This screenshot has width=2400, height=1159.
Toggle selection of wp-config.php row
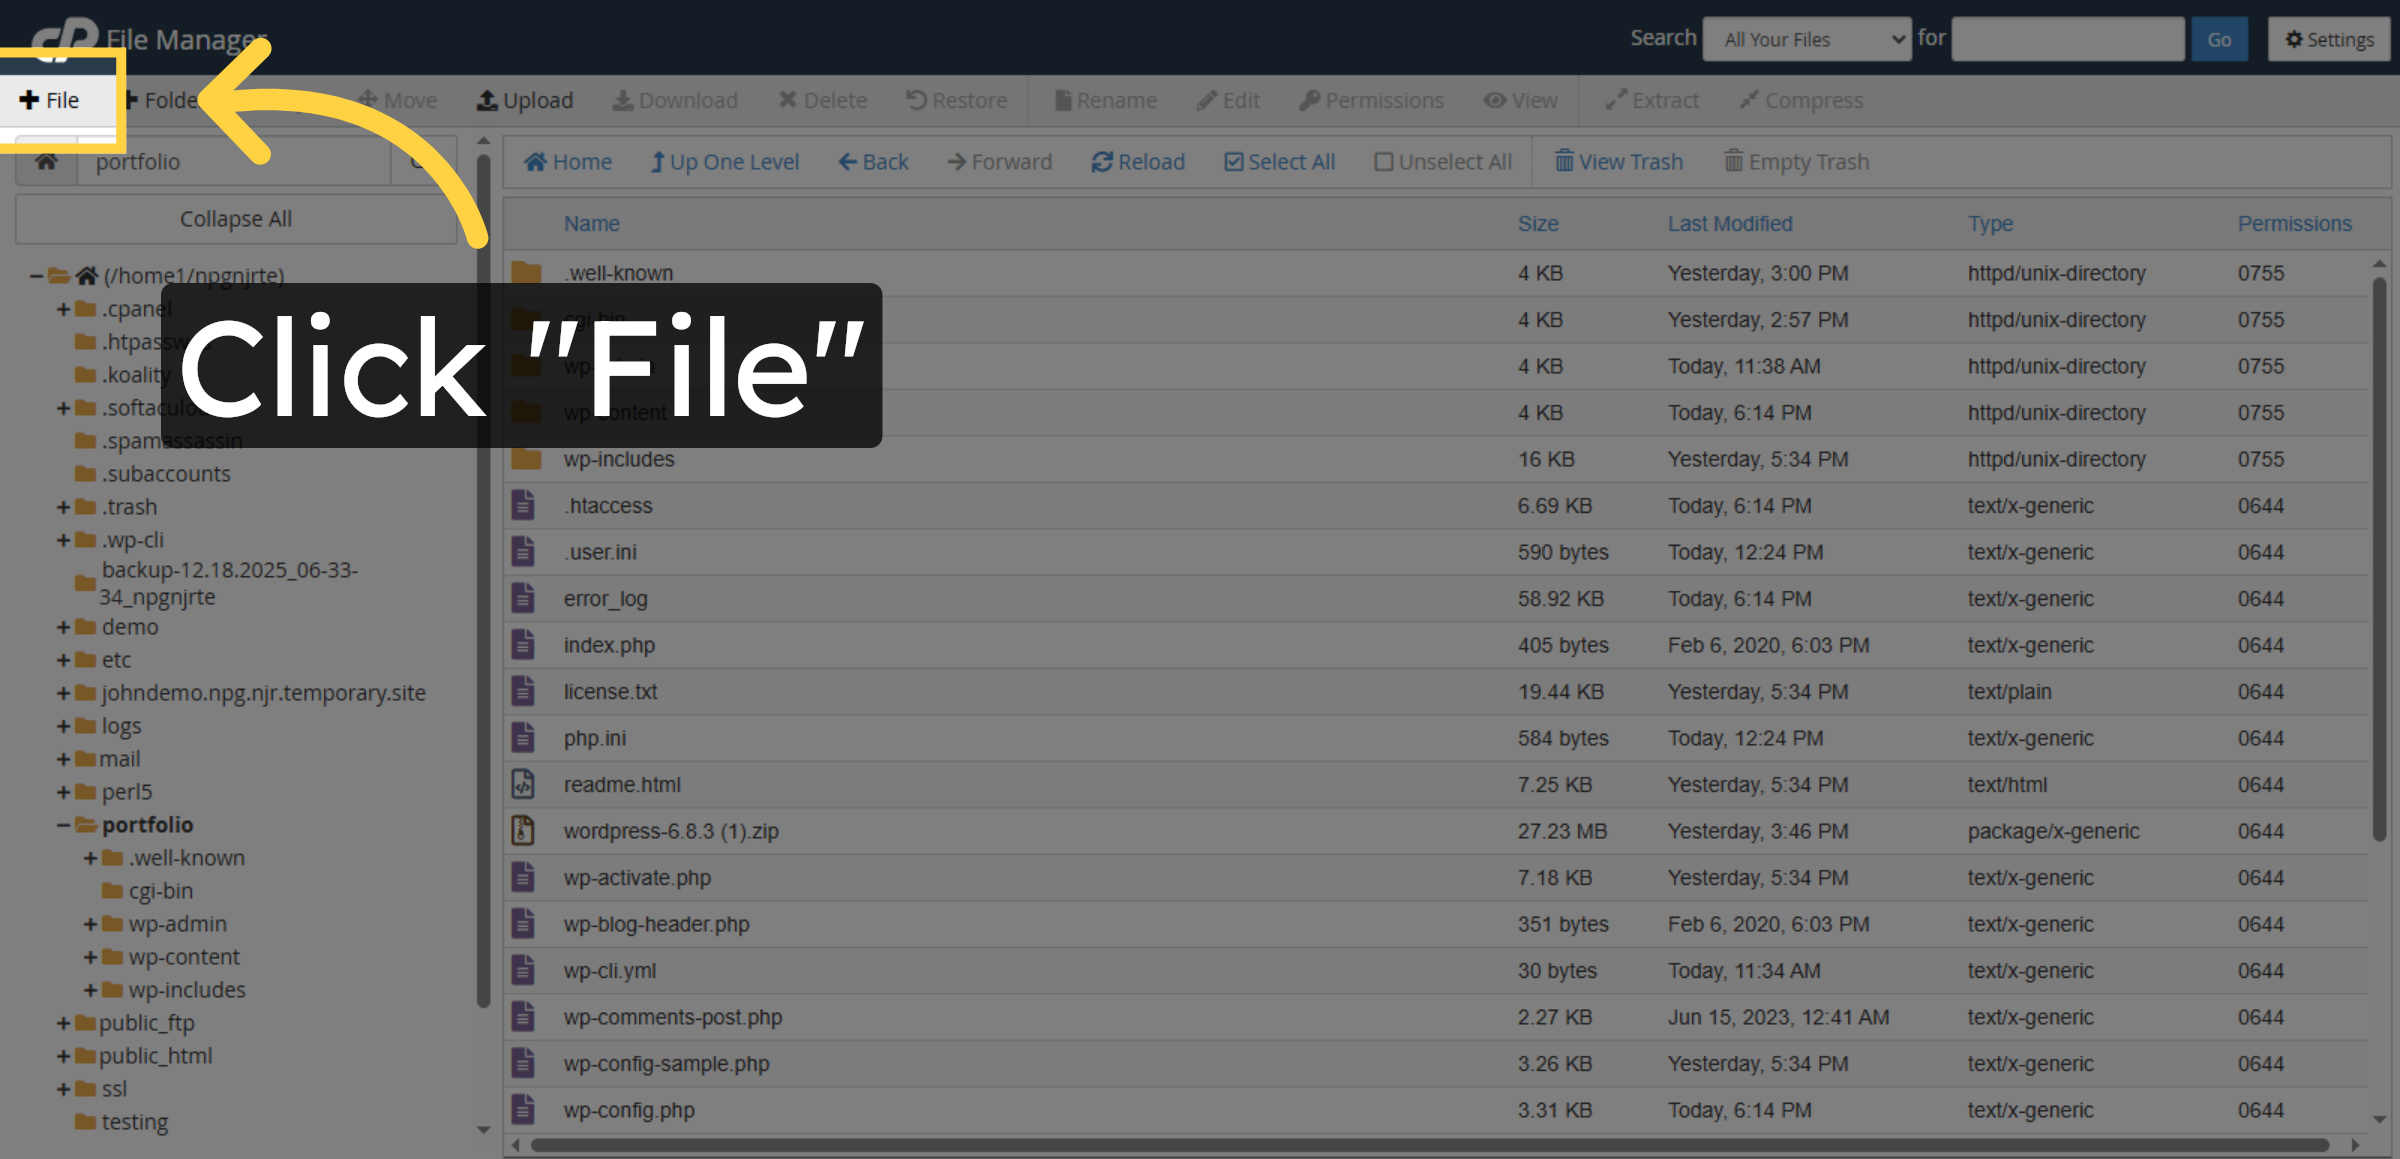(628, 1109)
